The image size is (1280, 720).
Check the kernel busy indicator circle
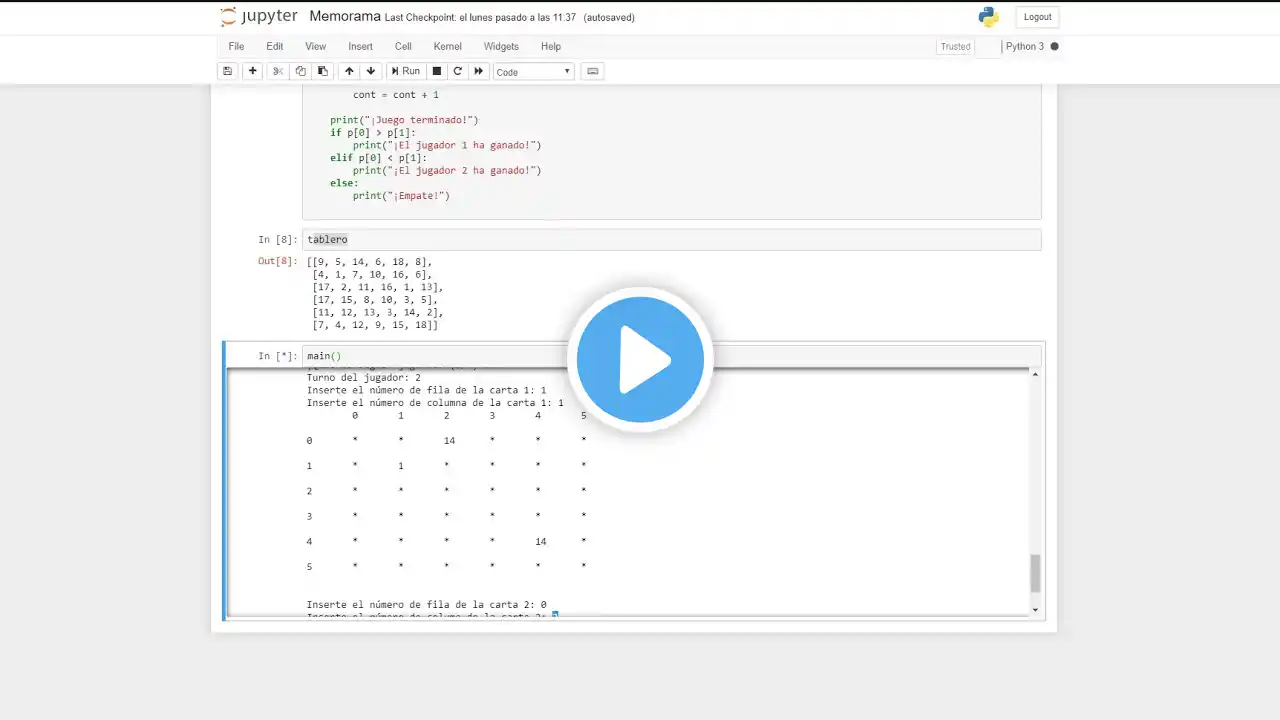(x=1054, y=46)
